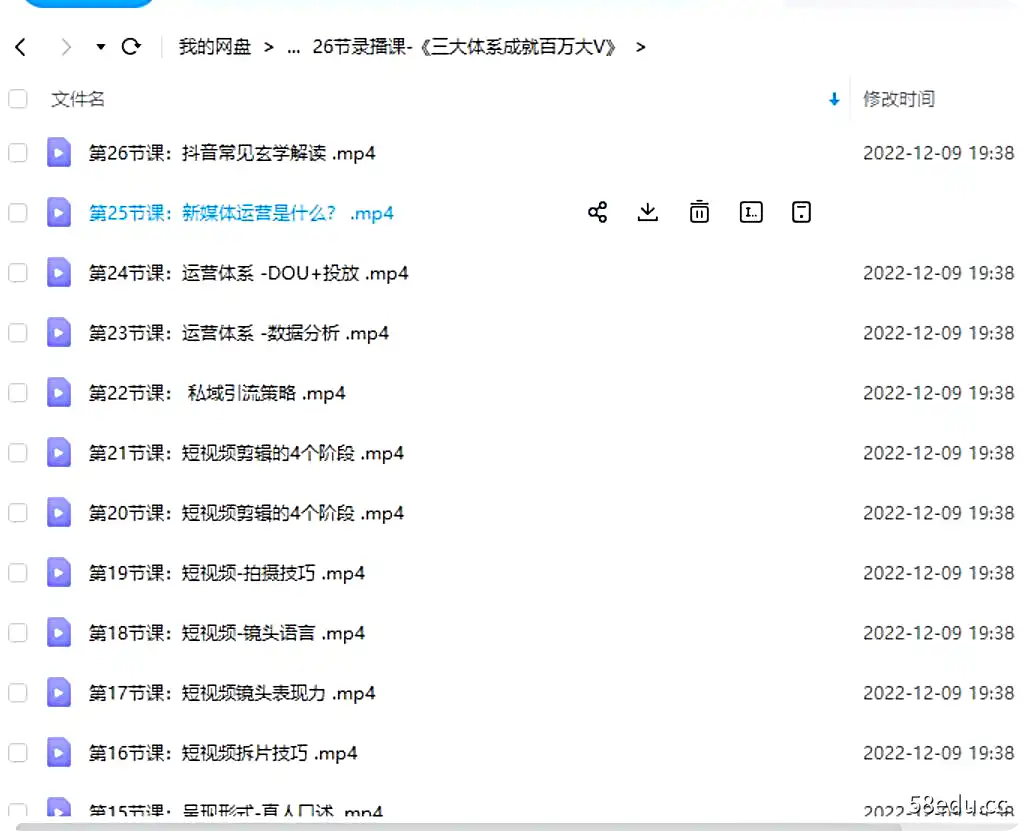Delete the 第25节课 file with trash icon
The width and height of the screenshot is (1025, 831).
click(699, 212)
